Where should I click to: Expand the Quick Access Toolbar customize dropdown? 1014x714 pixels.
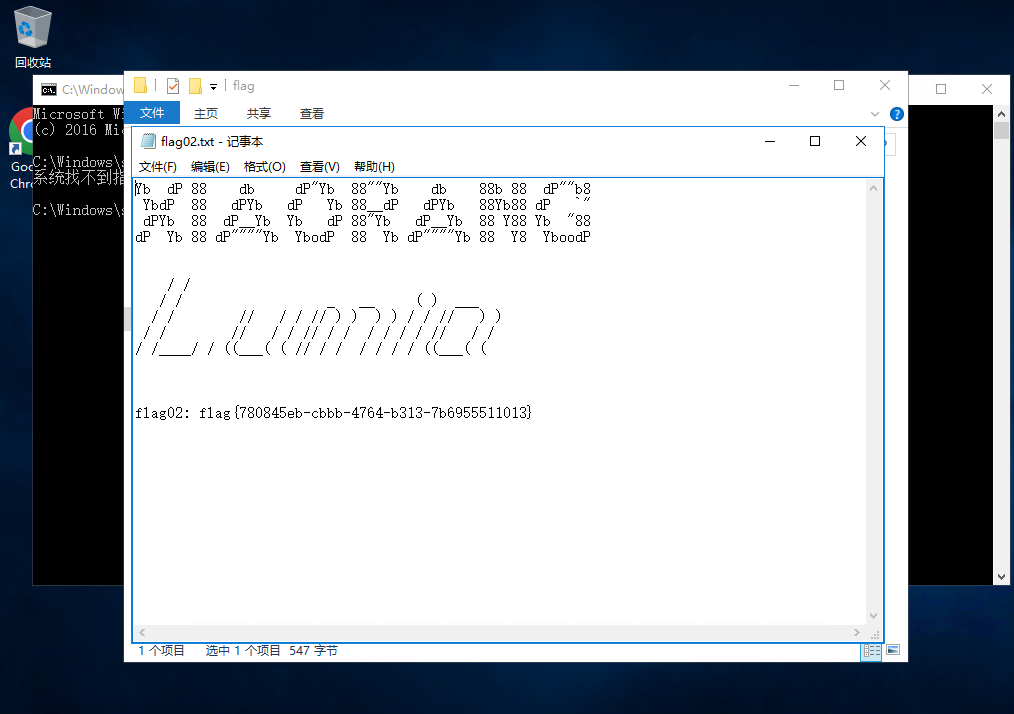click(213, 87)
